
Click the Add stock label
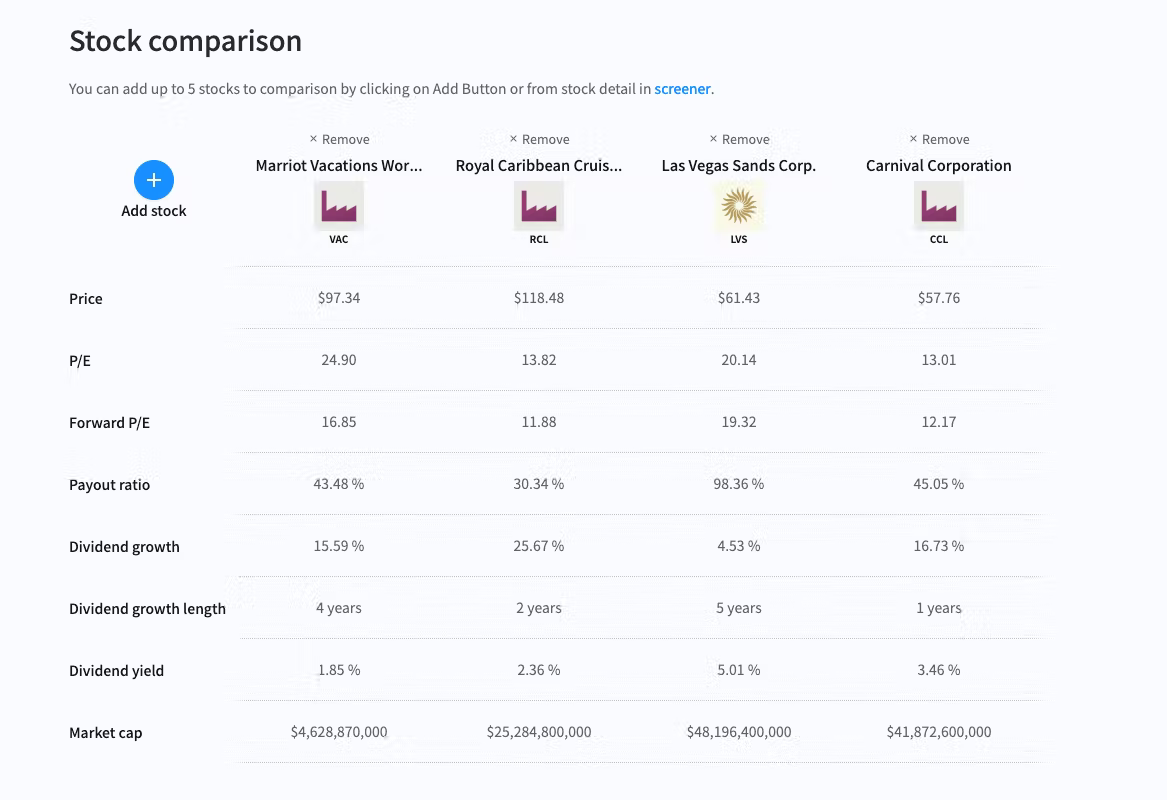coord(154,211)
